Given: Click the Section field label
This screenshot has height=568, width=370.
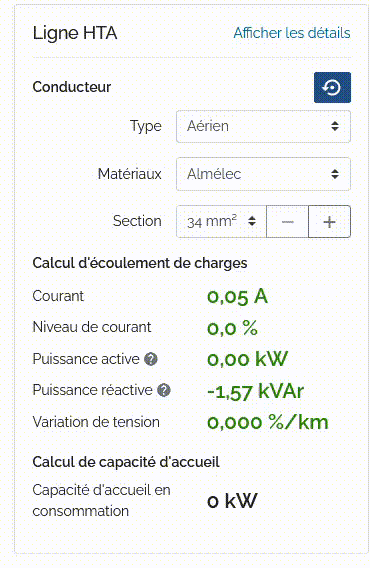Looking at the screenshot, I should [137, 221].
